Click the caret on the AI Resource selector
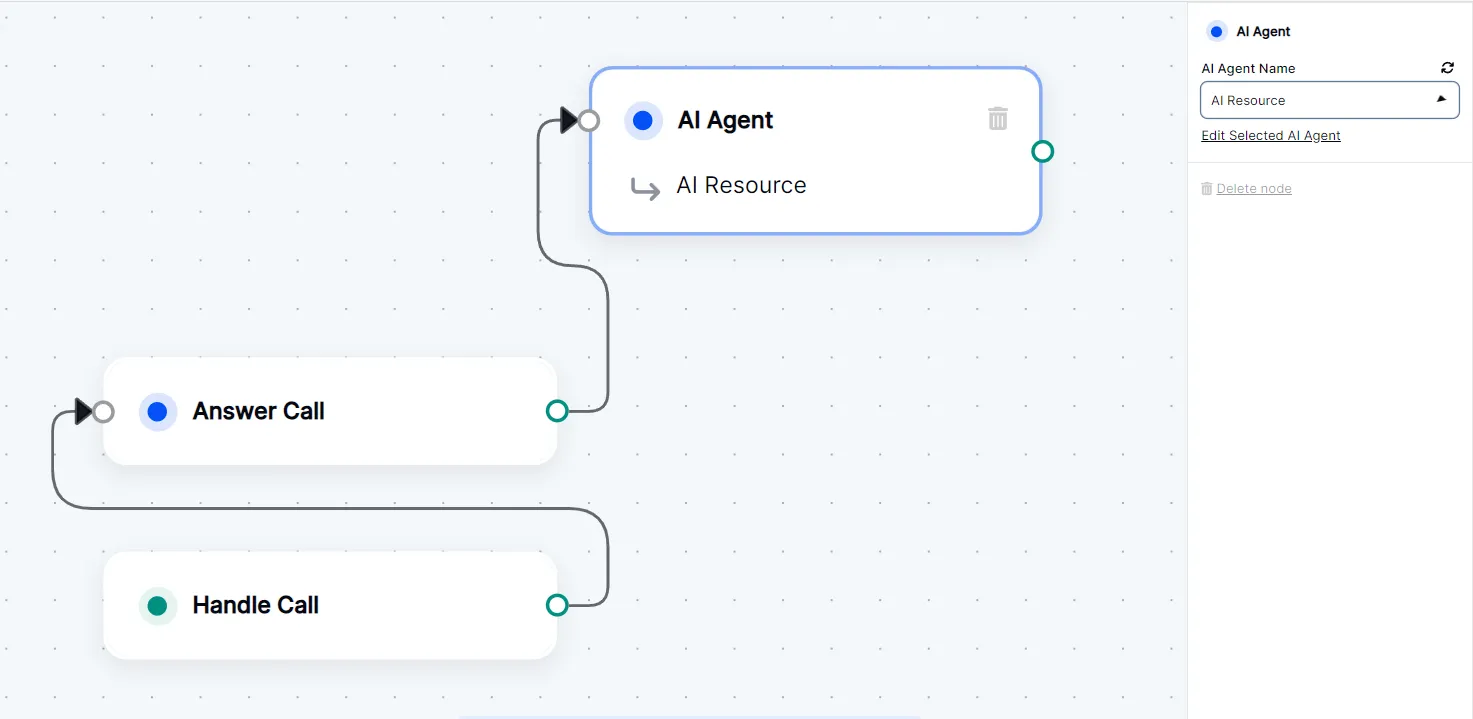This screenshot has height=719, width=1473. pyautogui.click(x=1441, y=99)
